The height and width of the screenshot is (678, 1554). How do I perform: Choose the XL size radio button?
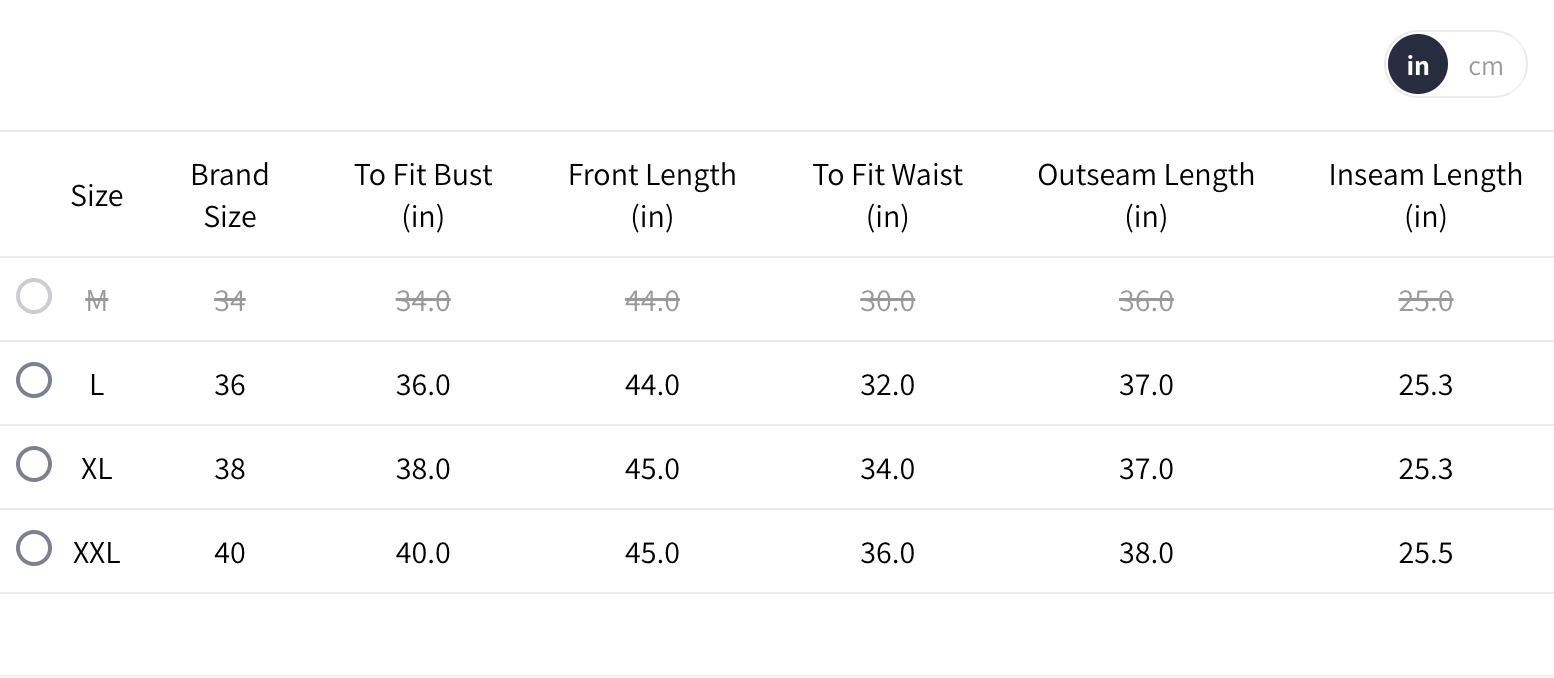[x=34, y=464]
